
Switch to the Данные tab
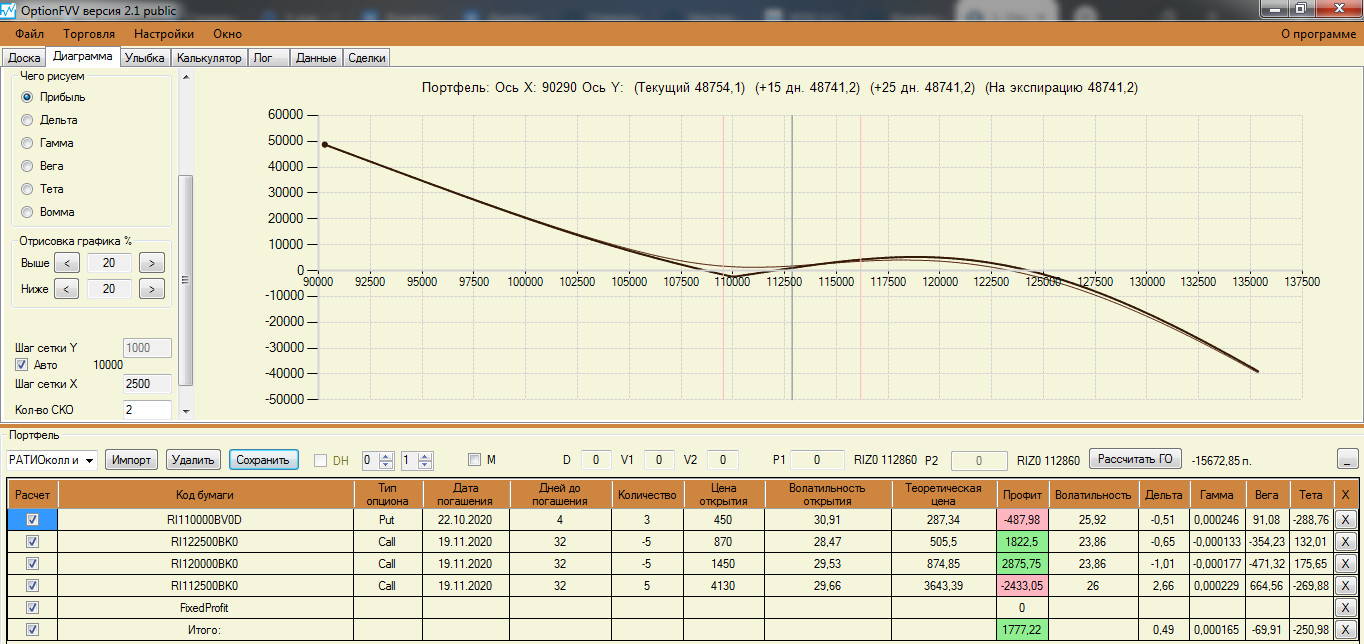coord(316,58)
